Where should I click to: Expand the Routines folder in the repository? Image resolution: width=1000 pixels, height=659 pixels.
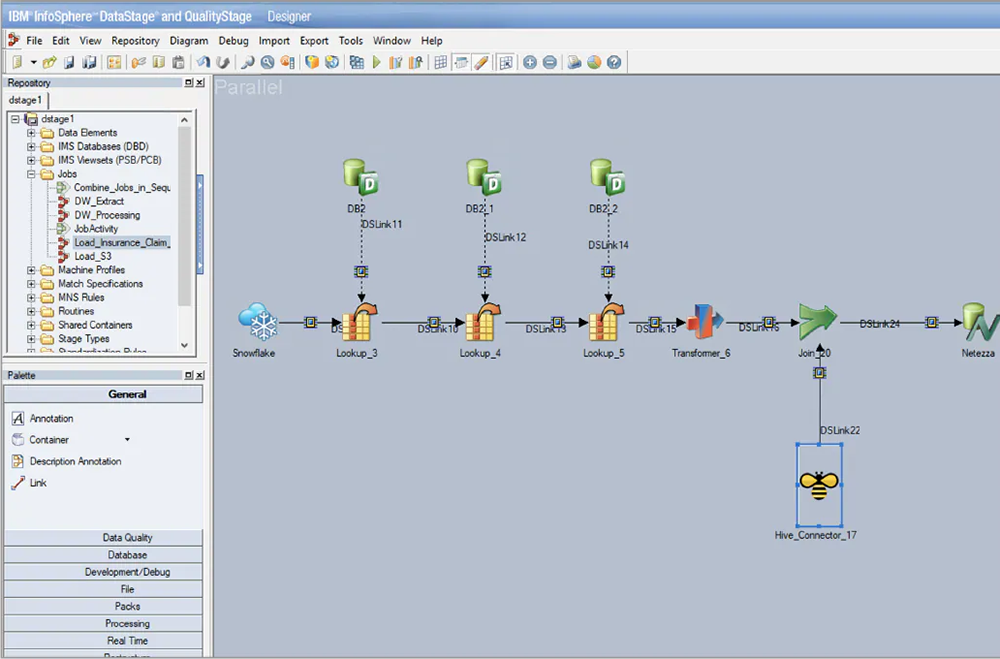(x=31, y=311)
